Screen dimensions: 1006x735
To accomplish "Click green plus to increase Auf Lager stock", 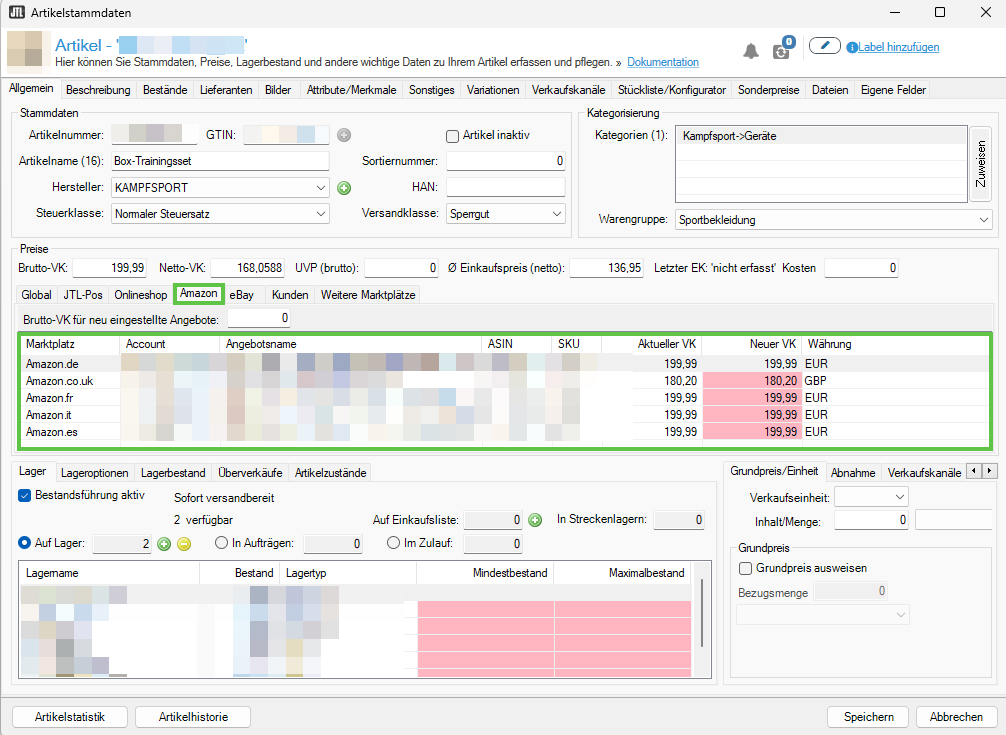I will click(164, 543).
